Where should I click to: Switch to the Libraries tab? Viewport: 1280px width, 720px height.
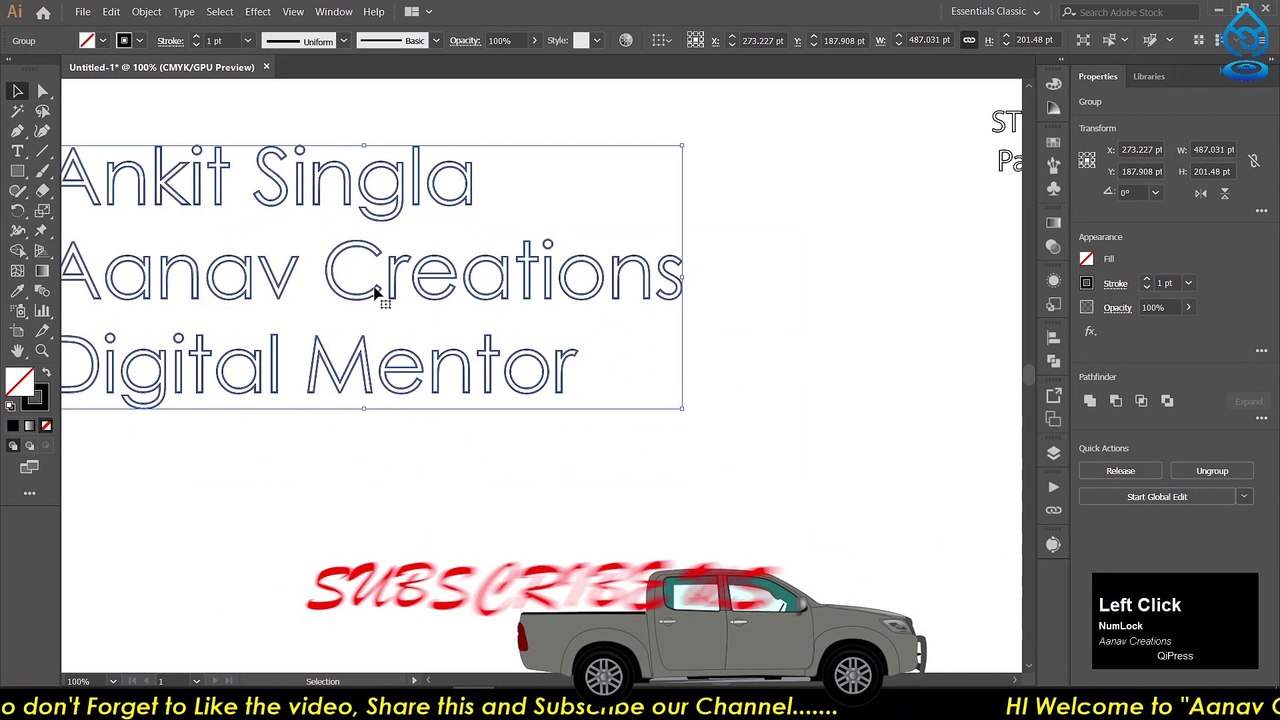pos(1148,77)
